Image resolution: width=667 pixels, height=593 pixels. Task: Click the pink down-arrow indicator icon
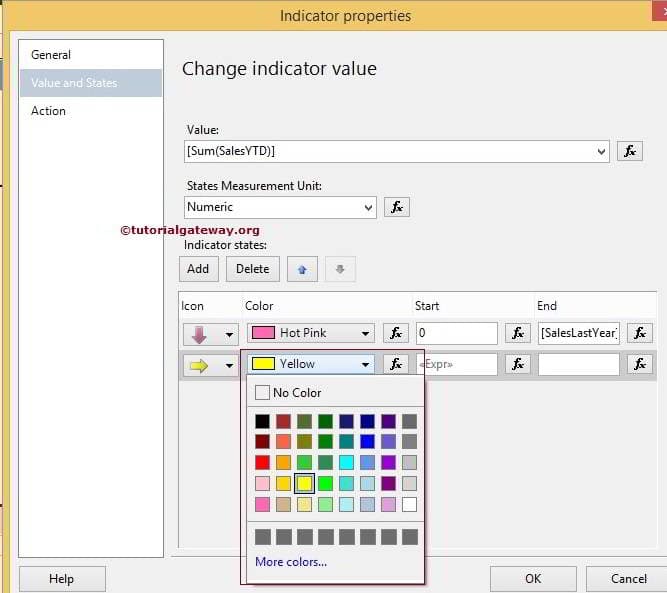tap(199, 334)
